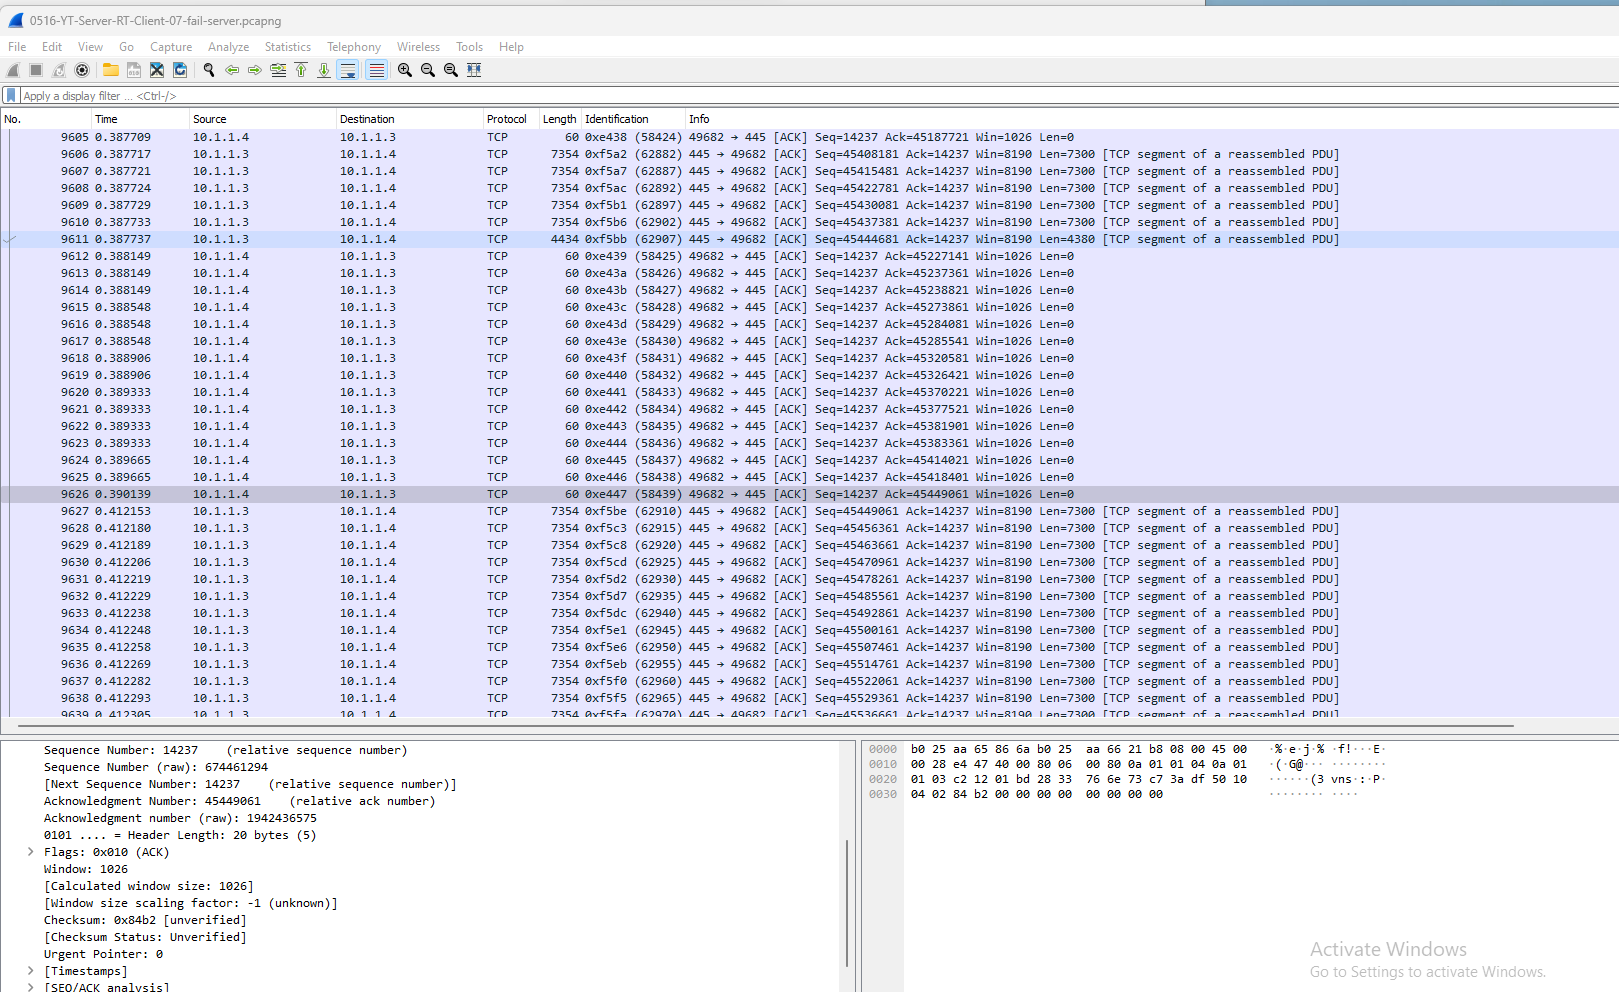Select packet 9638 in the list

pos(809,698)
